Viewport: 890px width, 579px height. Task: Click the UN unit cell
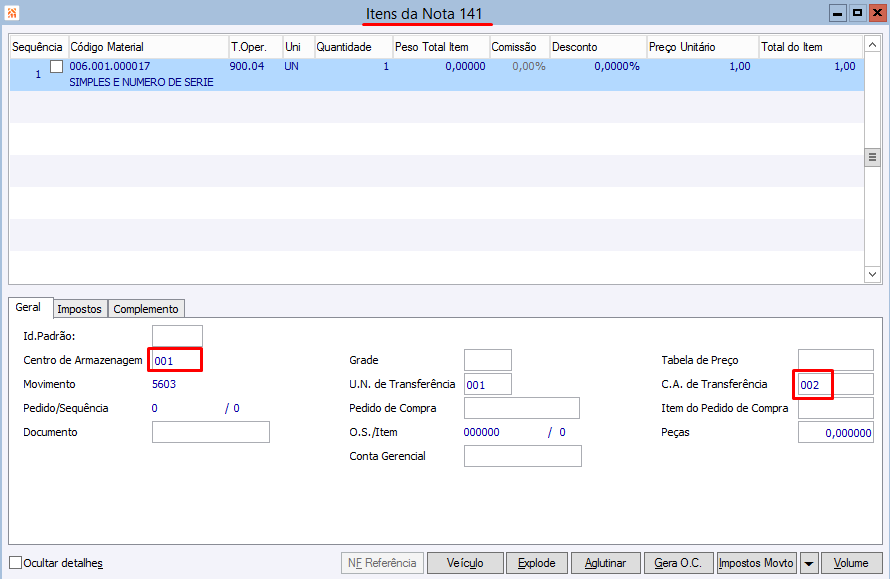(292, 66)
